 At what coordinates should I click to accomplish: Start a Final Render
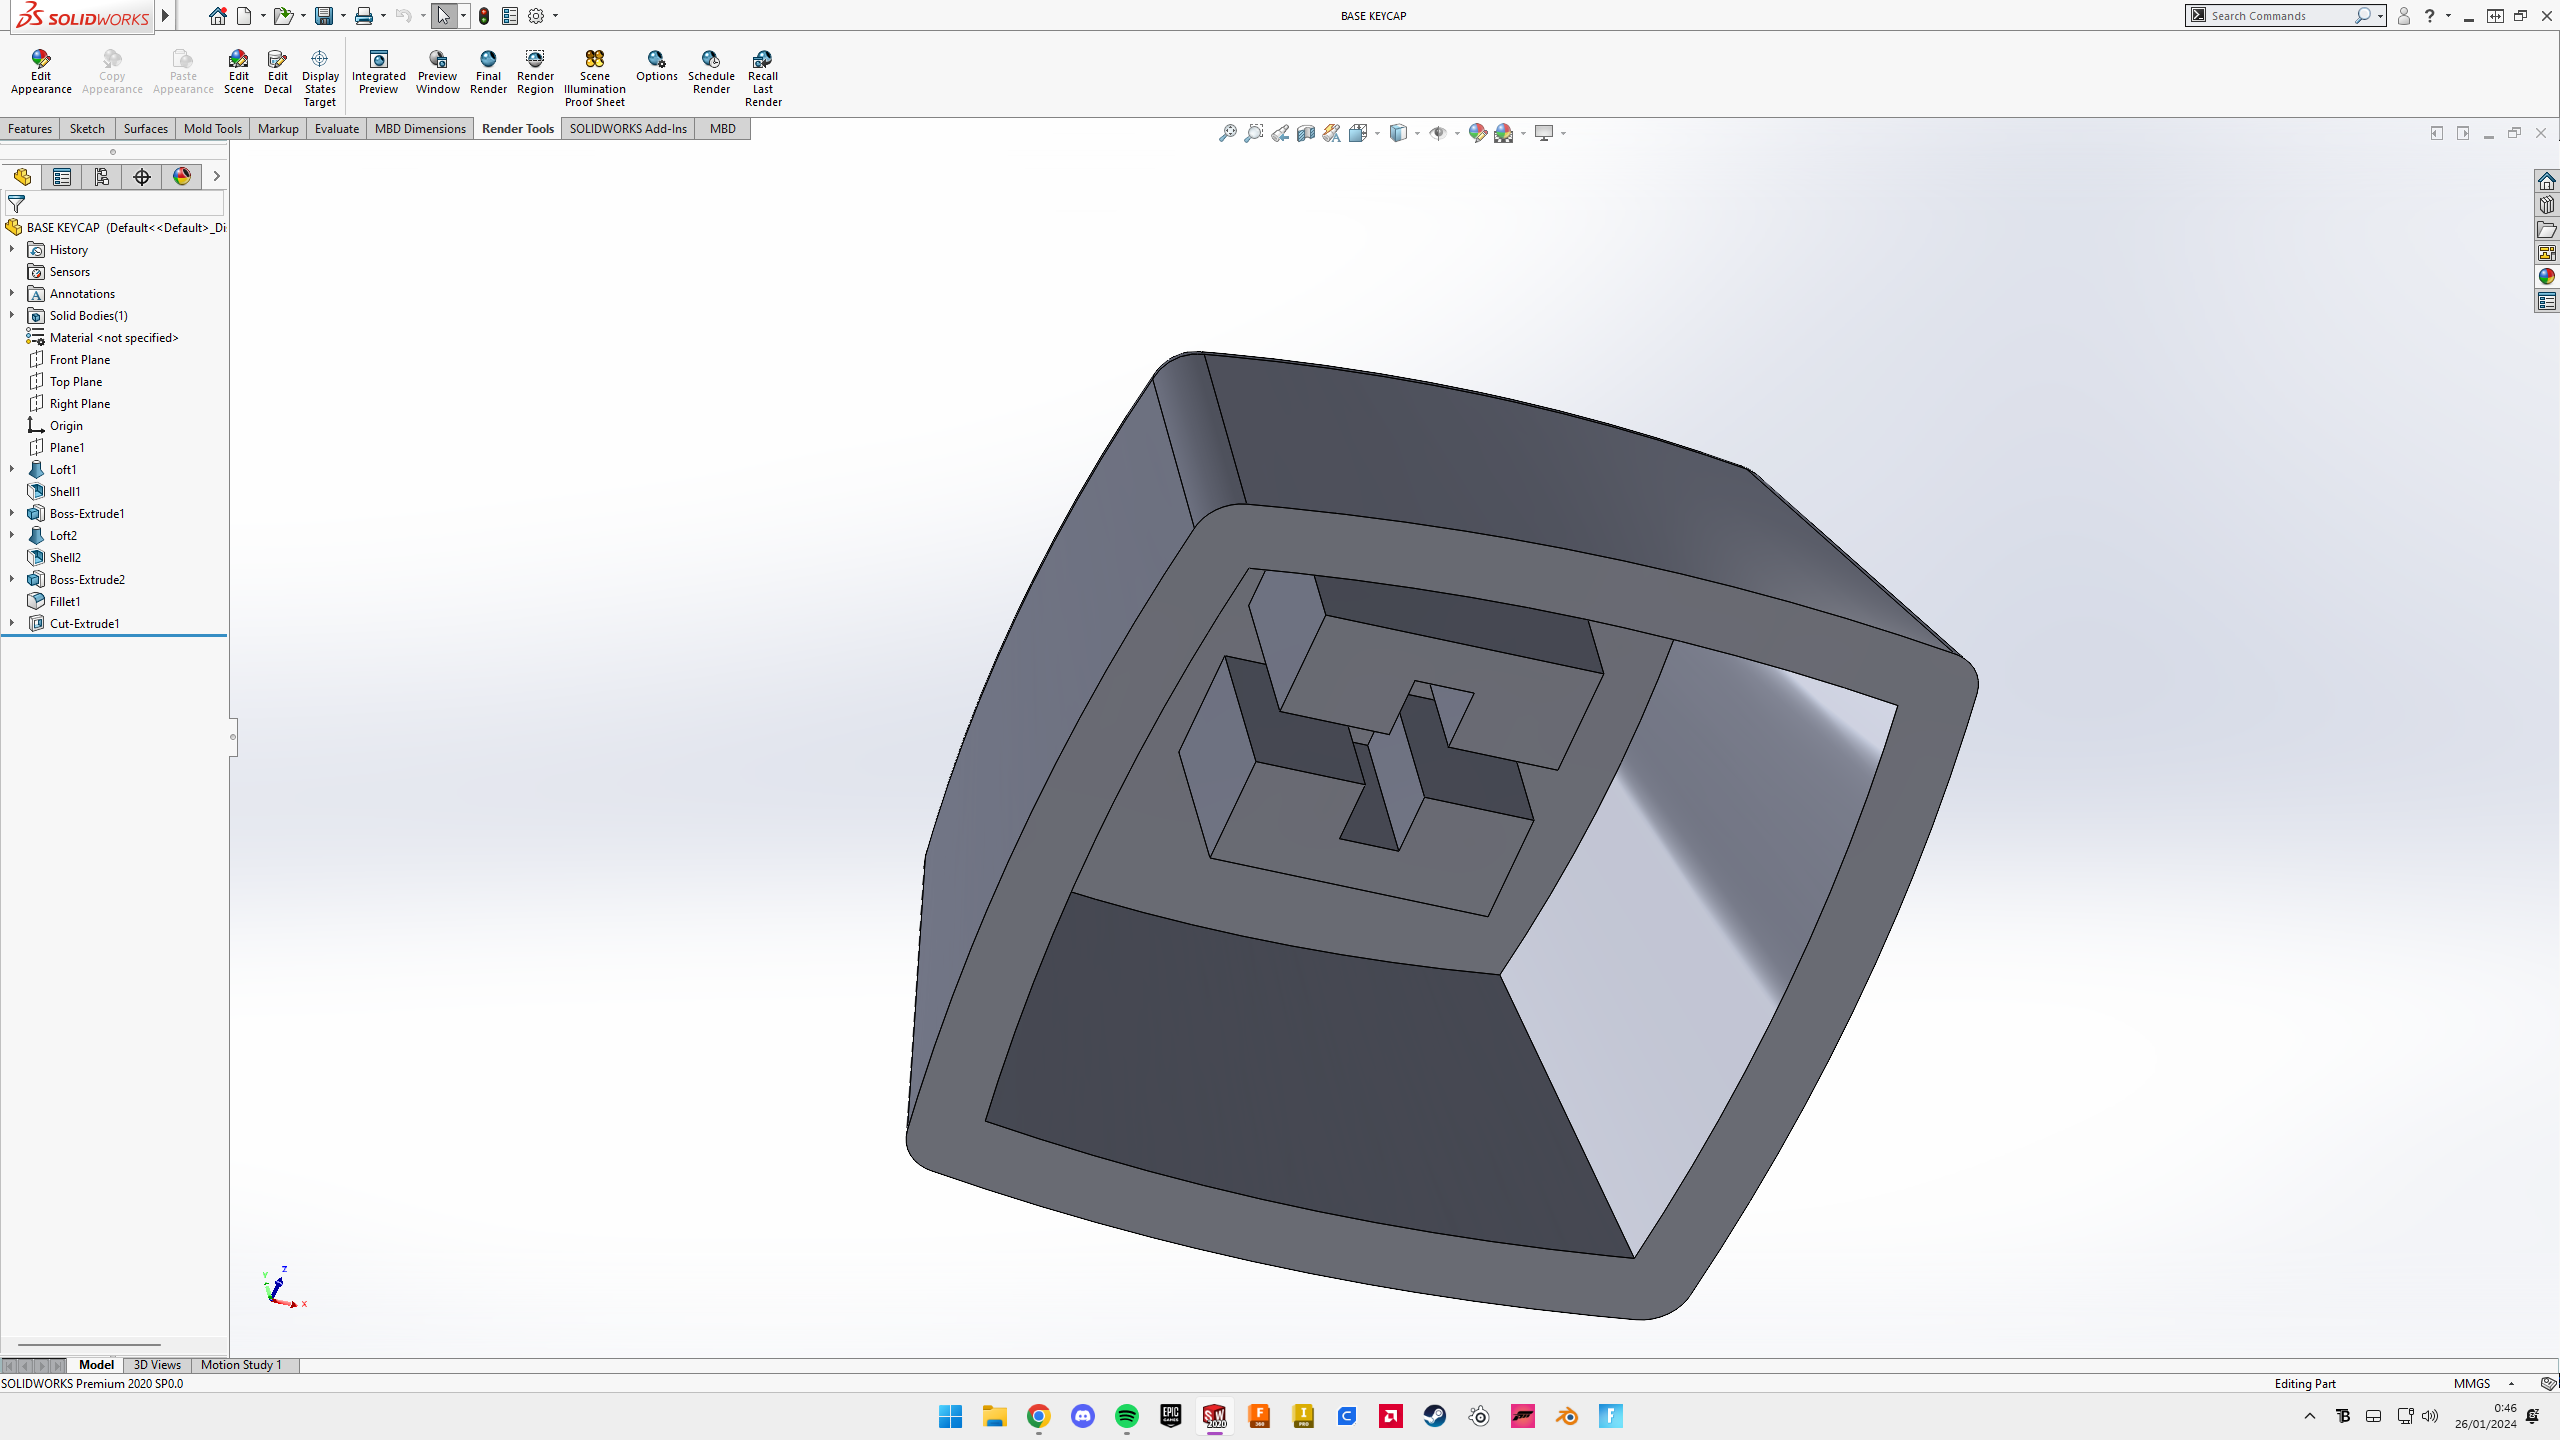488,72
